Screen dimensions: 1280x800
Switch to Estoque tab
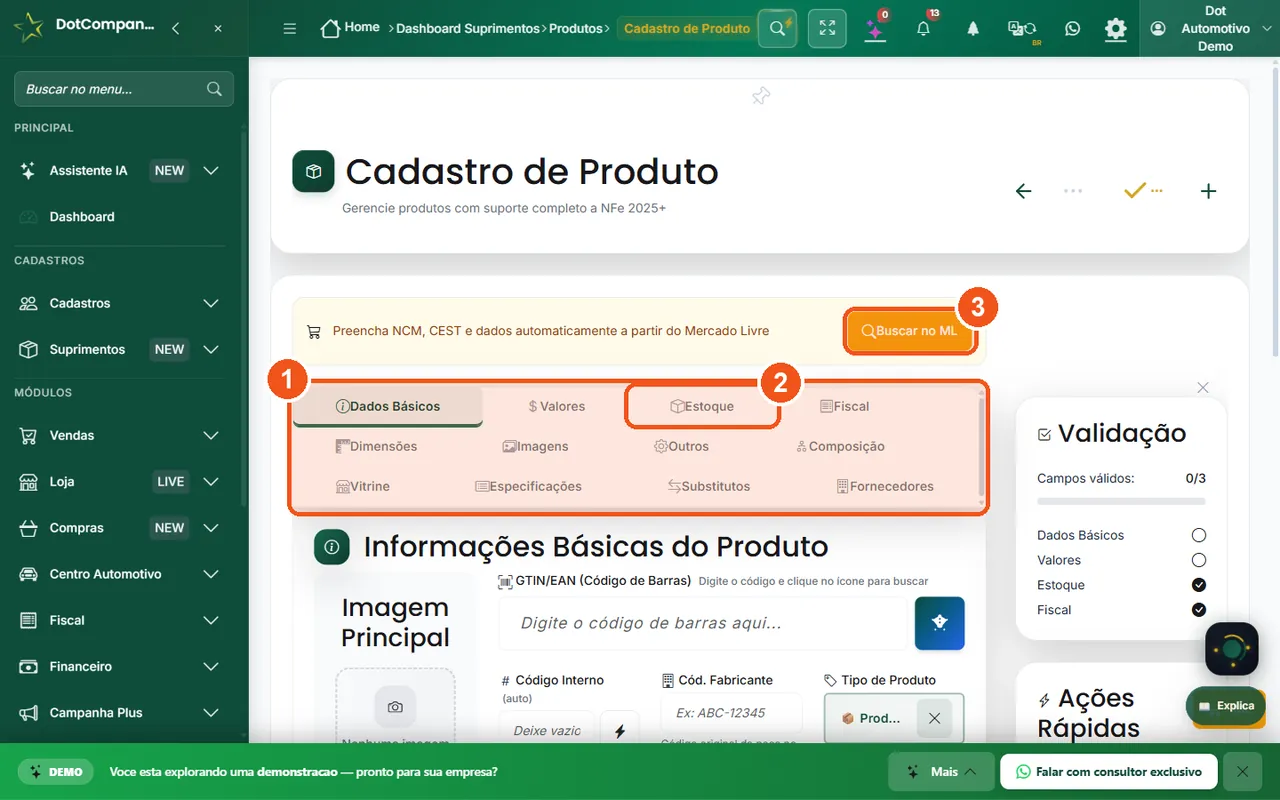[702, 407]
